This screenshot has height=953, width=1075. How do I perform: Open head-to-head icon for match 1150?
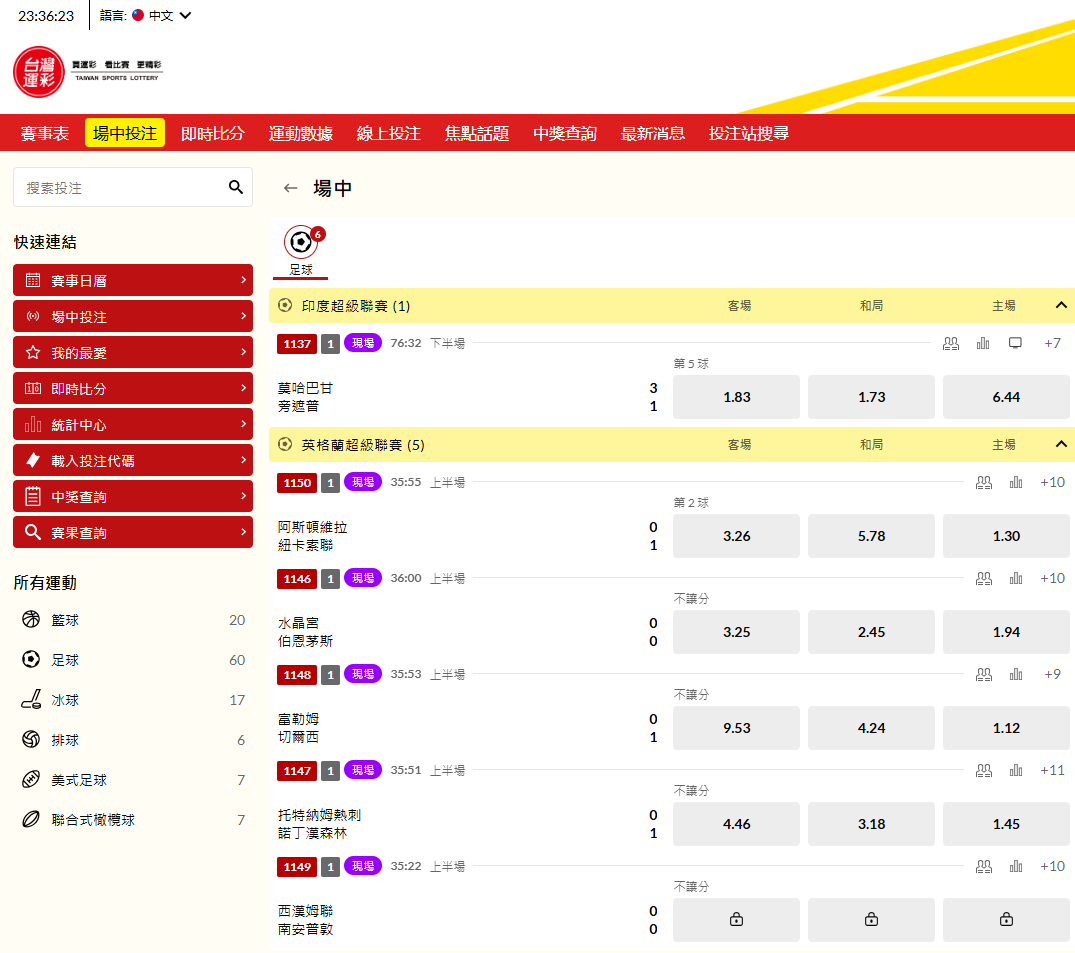point(984,483)
